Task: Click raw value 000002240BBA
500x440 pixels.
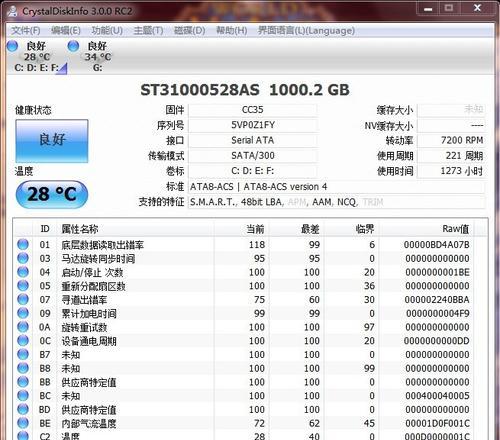Action: [437, 300]
